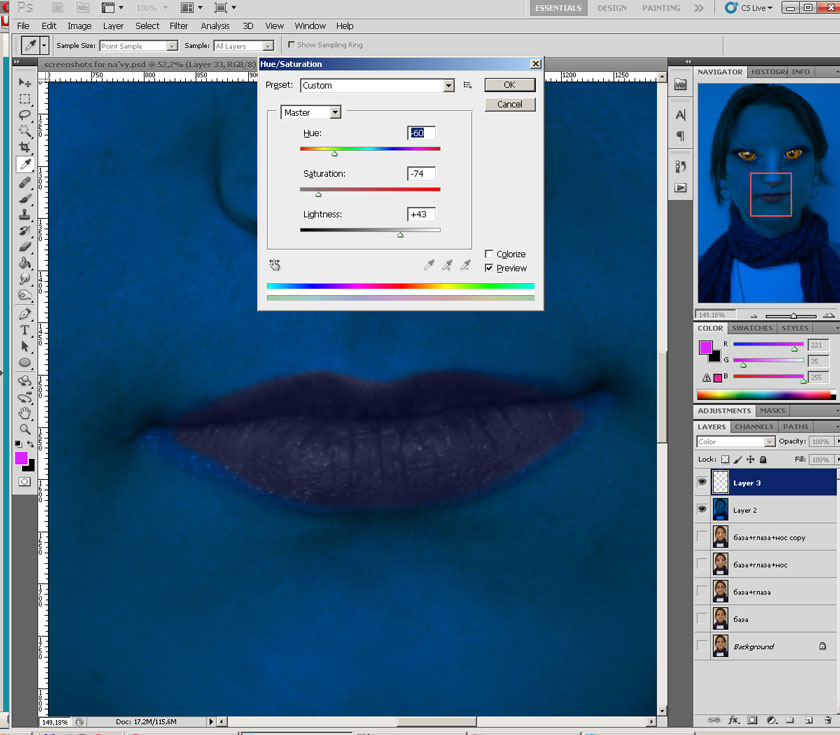Click OK in Hue/Saturation dialog
840x735 pixels.
pyautogui.click(x=509, y=86)
